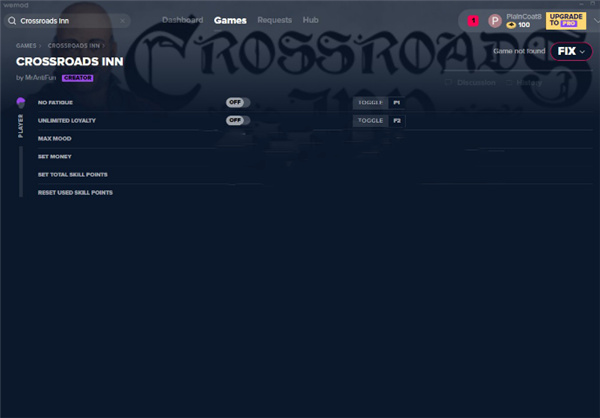Change the F1 hotkey binding
The height and width of the screenshot is (418, 600).
[x=396, y=103]
